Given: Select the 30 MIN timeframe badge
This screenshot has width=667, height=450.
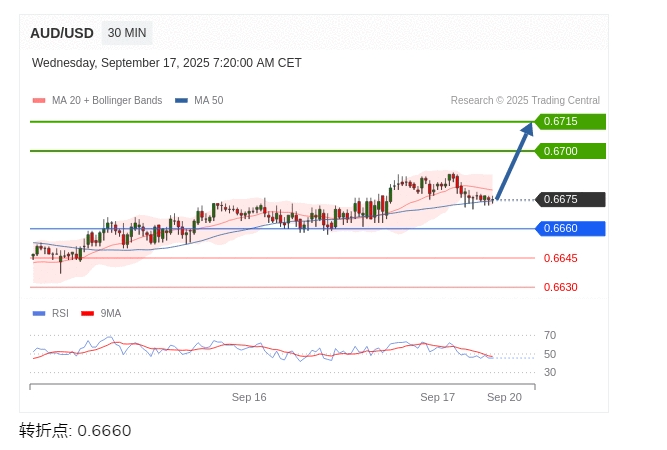Looking at the screenshot, I should (x=127, y=33).
